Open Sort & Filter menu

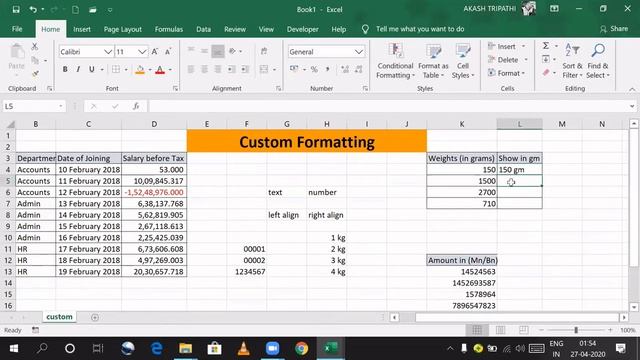[x=572, y=61]
